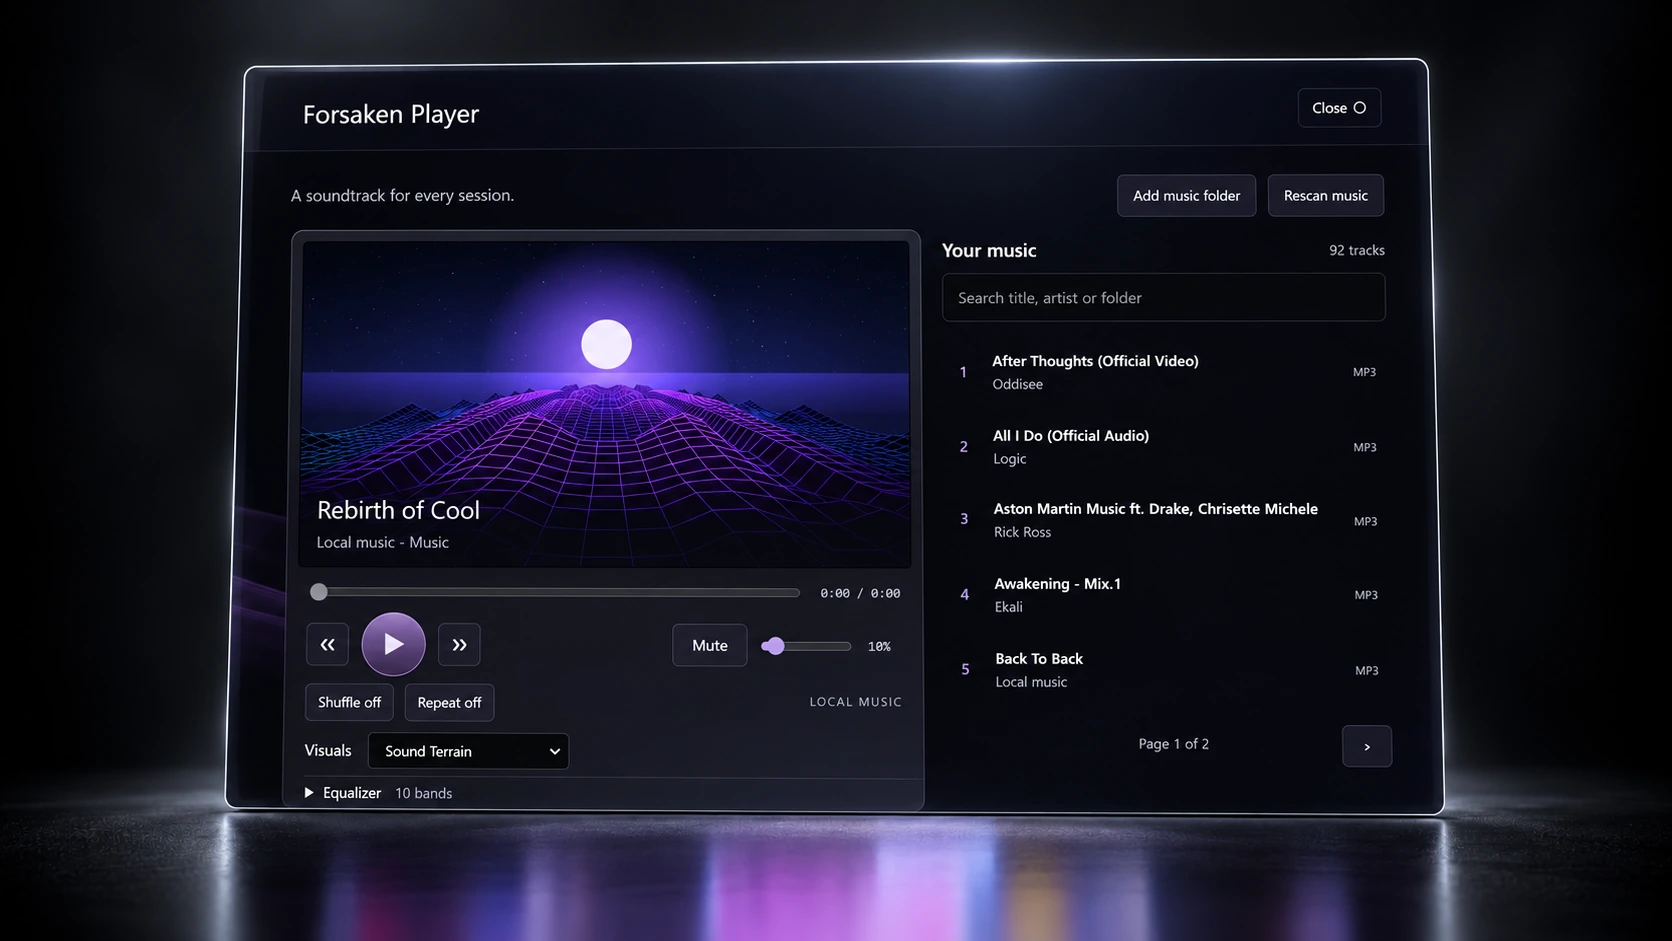Toggle Repeat off button

point(449,702)
